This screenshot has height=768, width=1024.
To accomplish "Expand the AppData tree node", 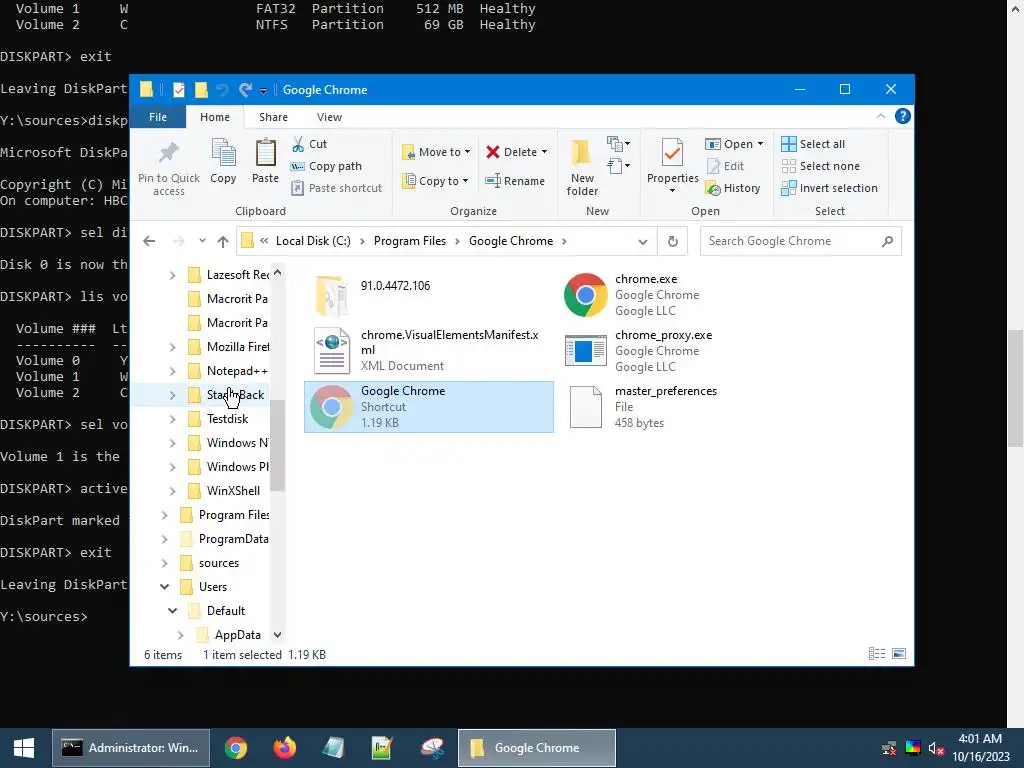I will point(180,635).
